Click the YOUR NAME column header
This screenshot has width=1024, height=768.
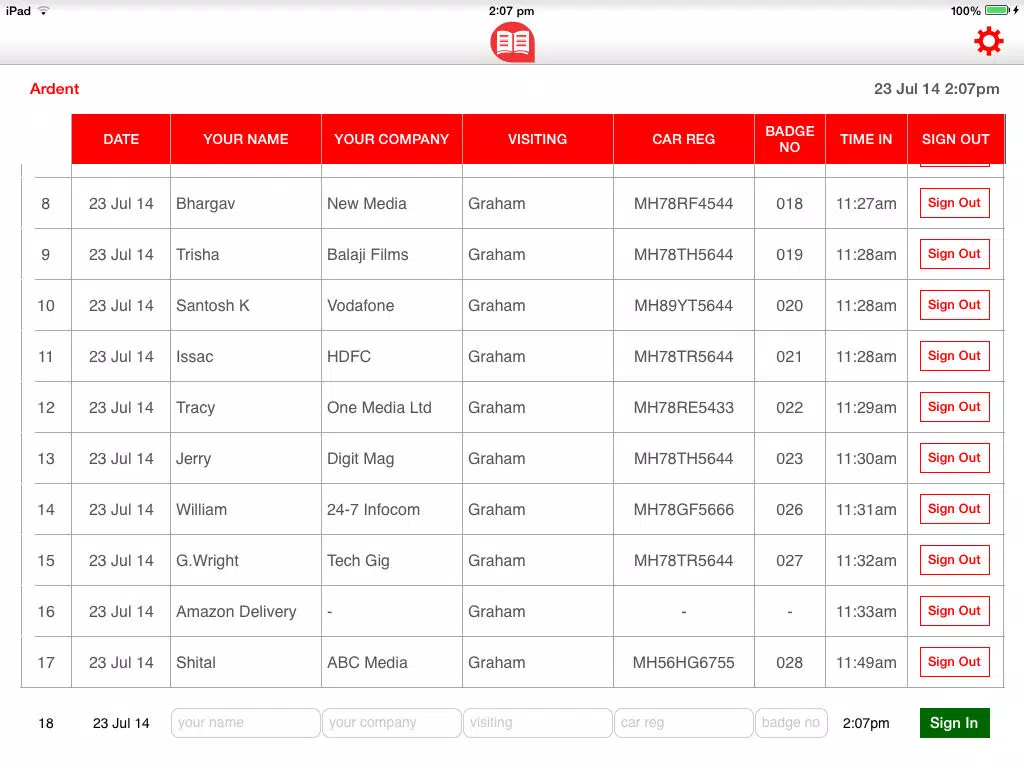[246, 139]
